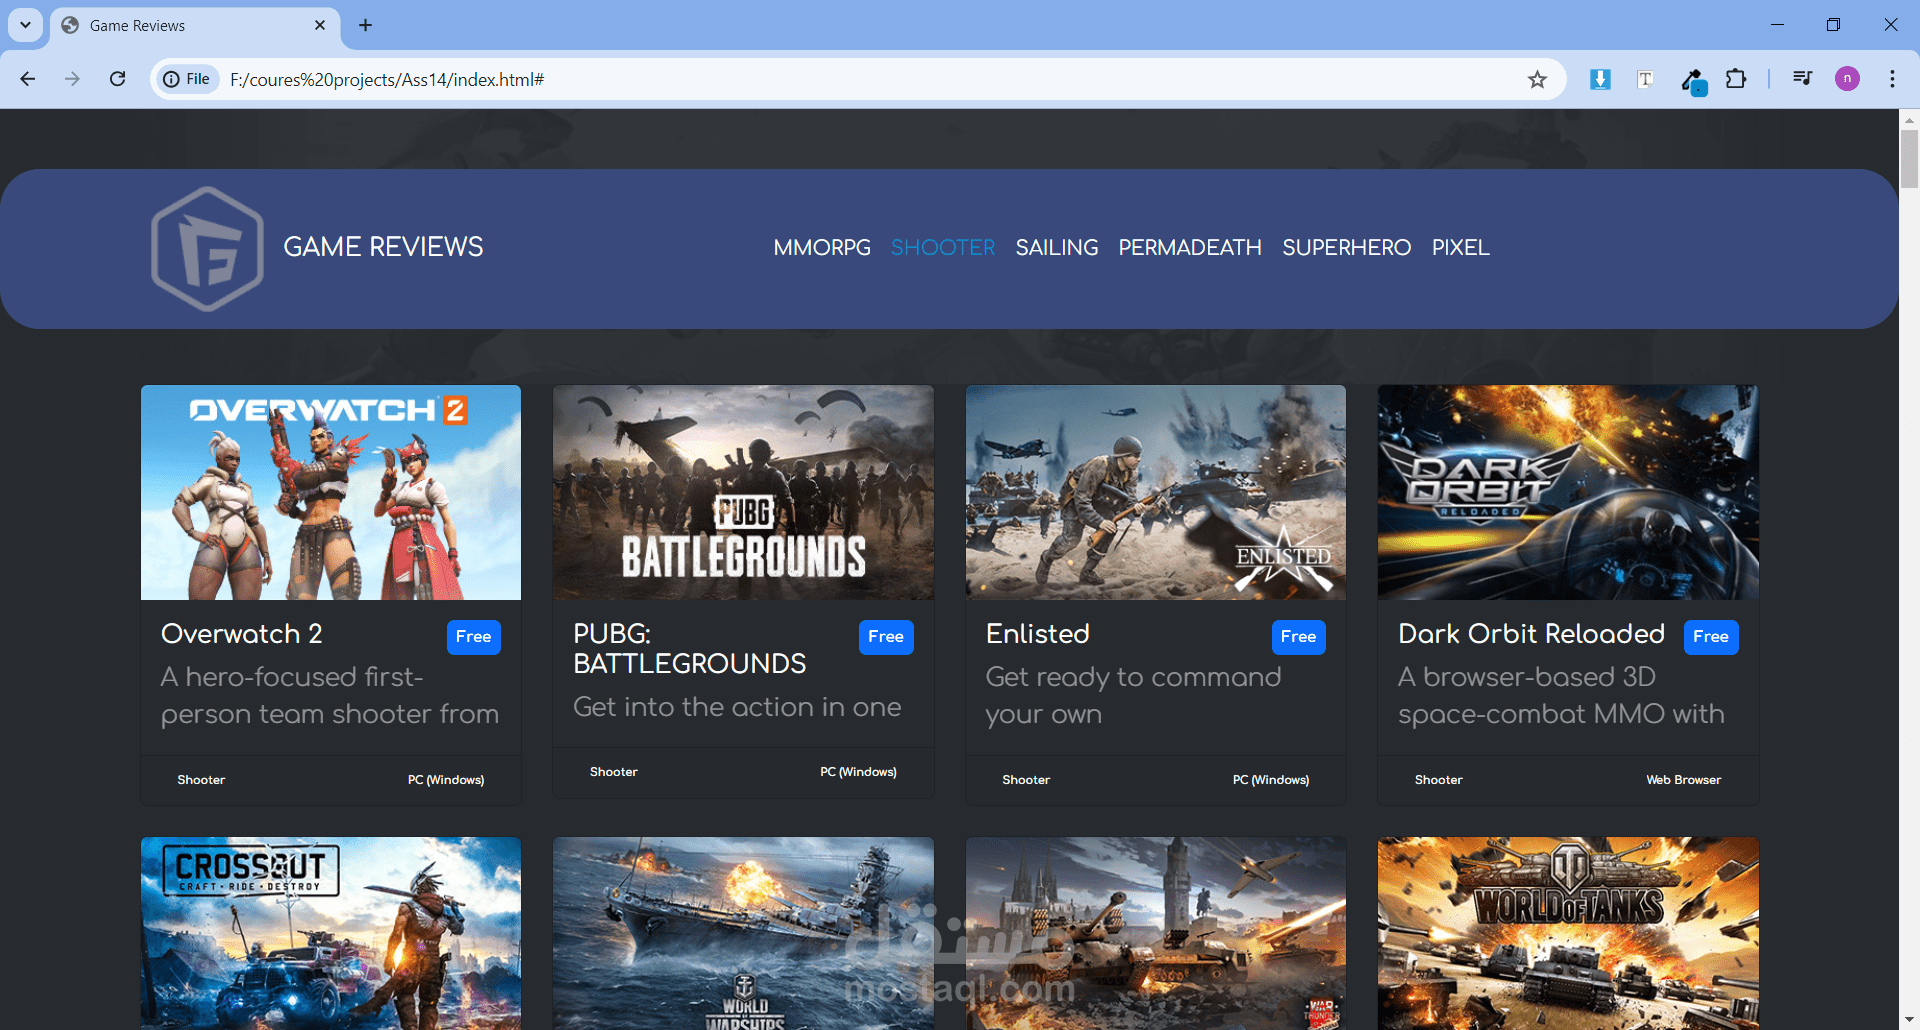Image resolution: width=1920 pixels, height=1030 pixels.
Task: Click PC (Windows) on Enlisted card
Action: [x=1271, y=780]
